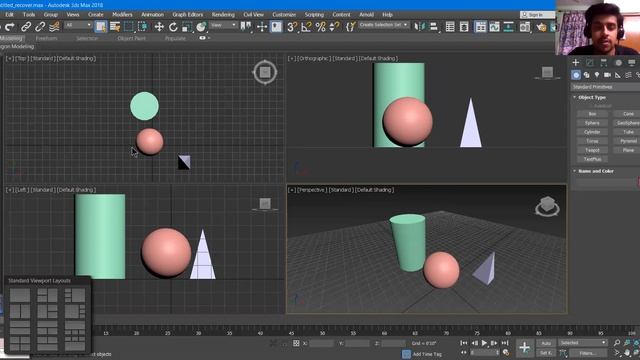Click the Box primitive button
This screenshot has width=640, height=360.
pos(592,114)
